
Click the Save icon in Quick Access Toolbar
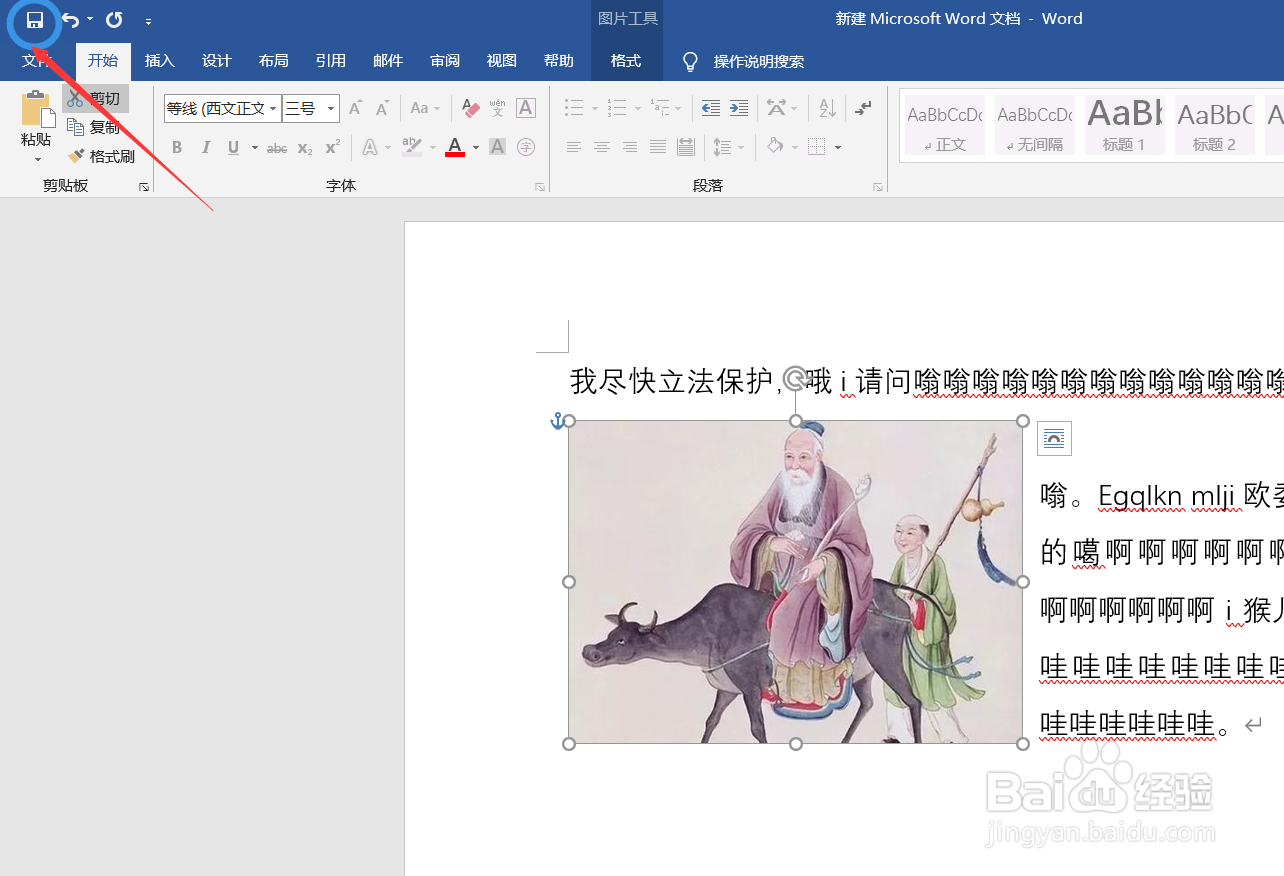[x=35, y=20]
